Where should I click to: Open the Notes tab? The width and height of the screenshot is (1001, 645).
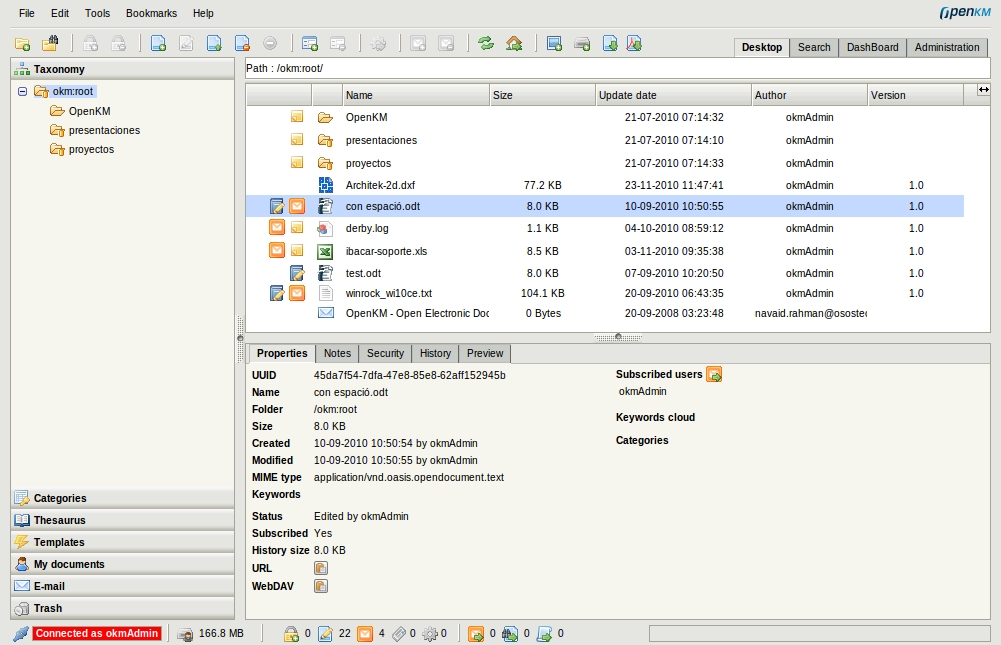[x=337, y=353]
